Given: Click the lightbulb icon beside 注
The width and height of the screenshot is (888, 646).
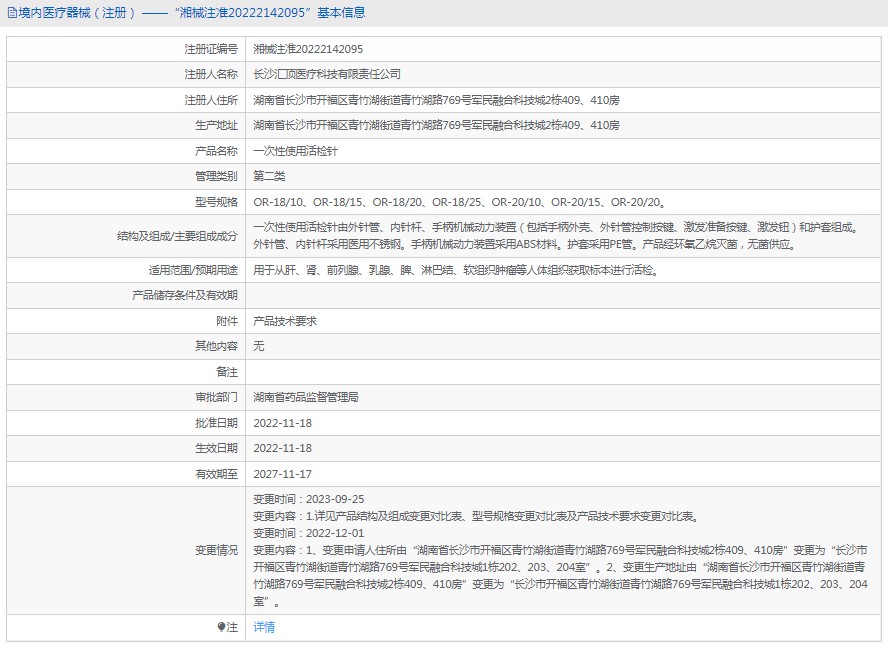Looking at the screenshot, I should pyautogui.click(x=221, y=627).
